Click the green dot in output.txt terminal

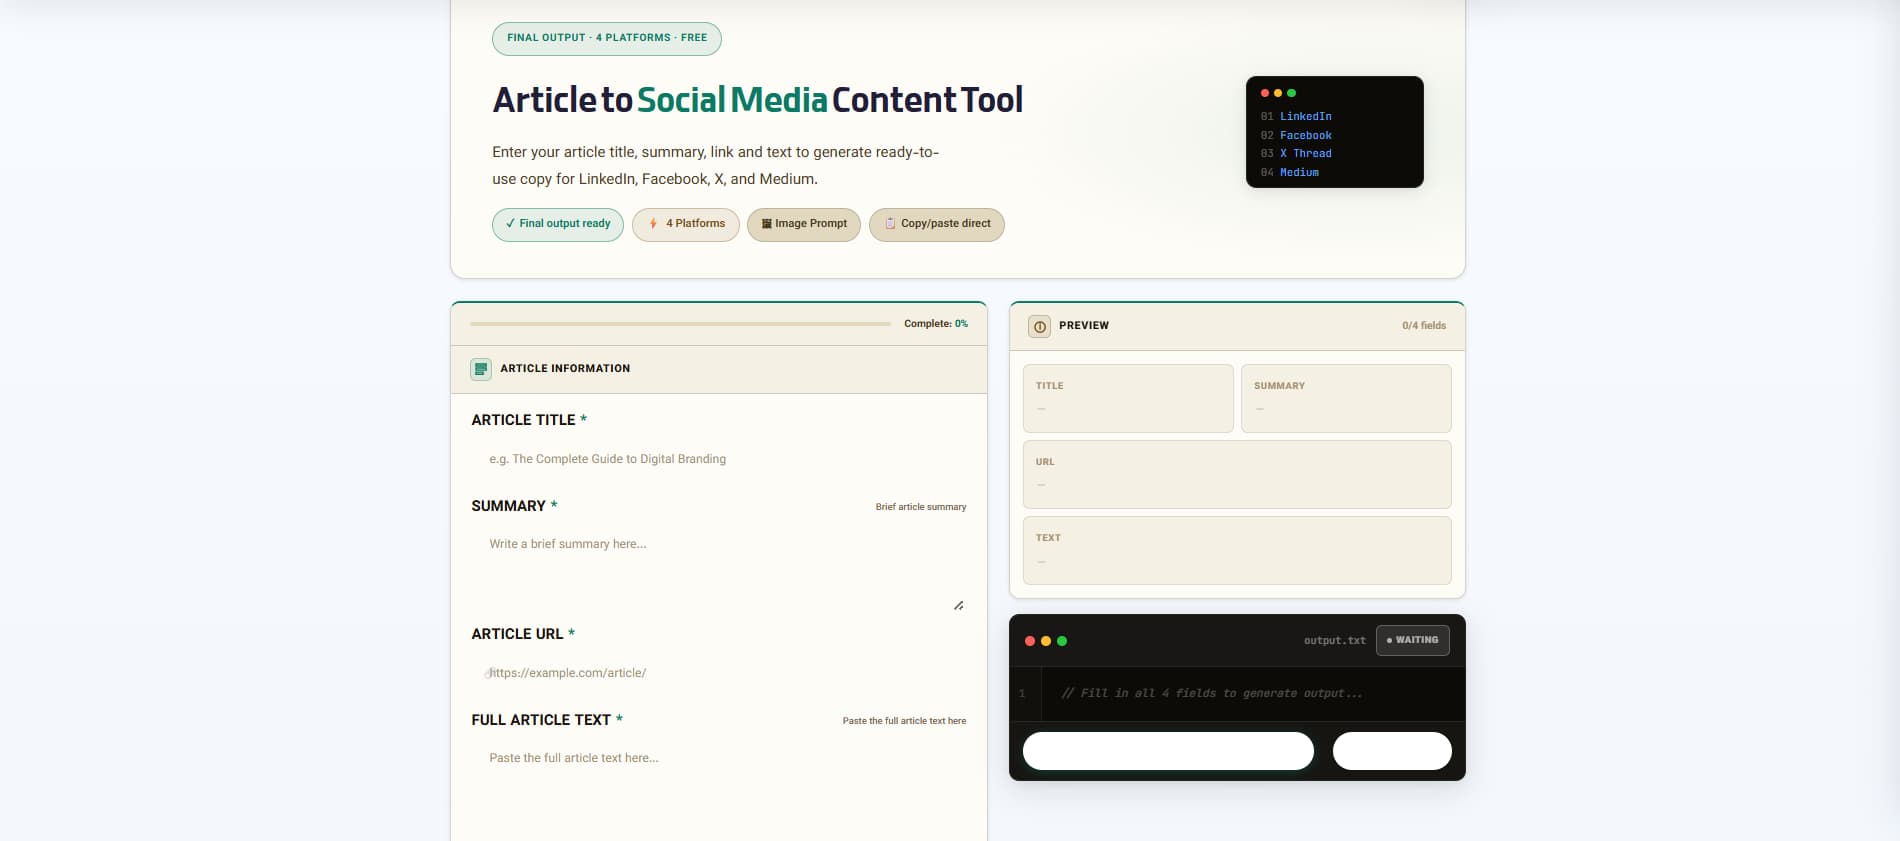click(1062, 641)
